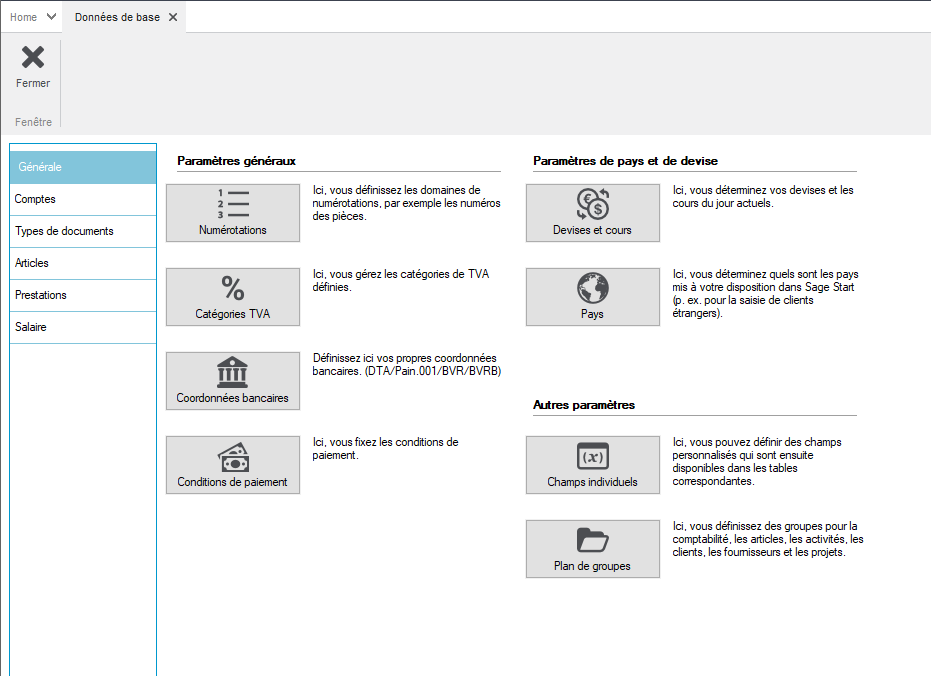The height and width of the screenshot is (676, 931).
Task: Open the Champs individuels tile
Action: 593,465
